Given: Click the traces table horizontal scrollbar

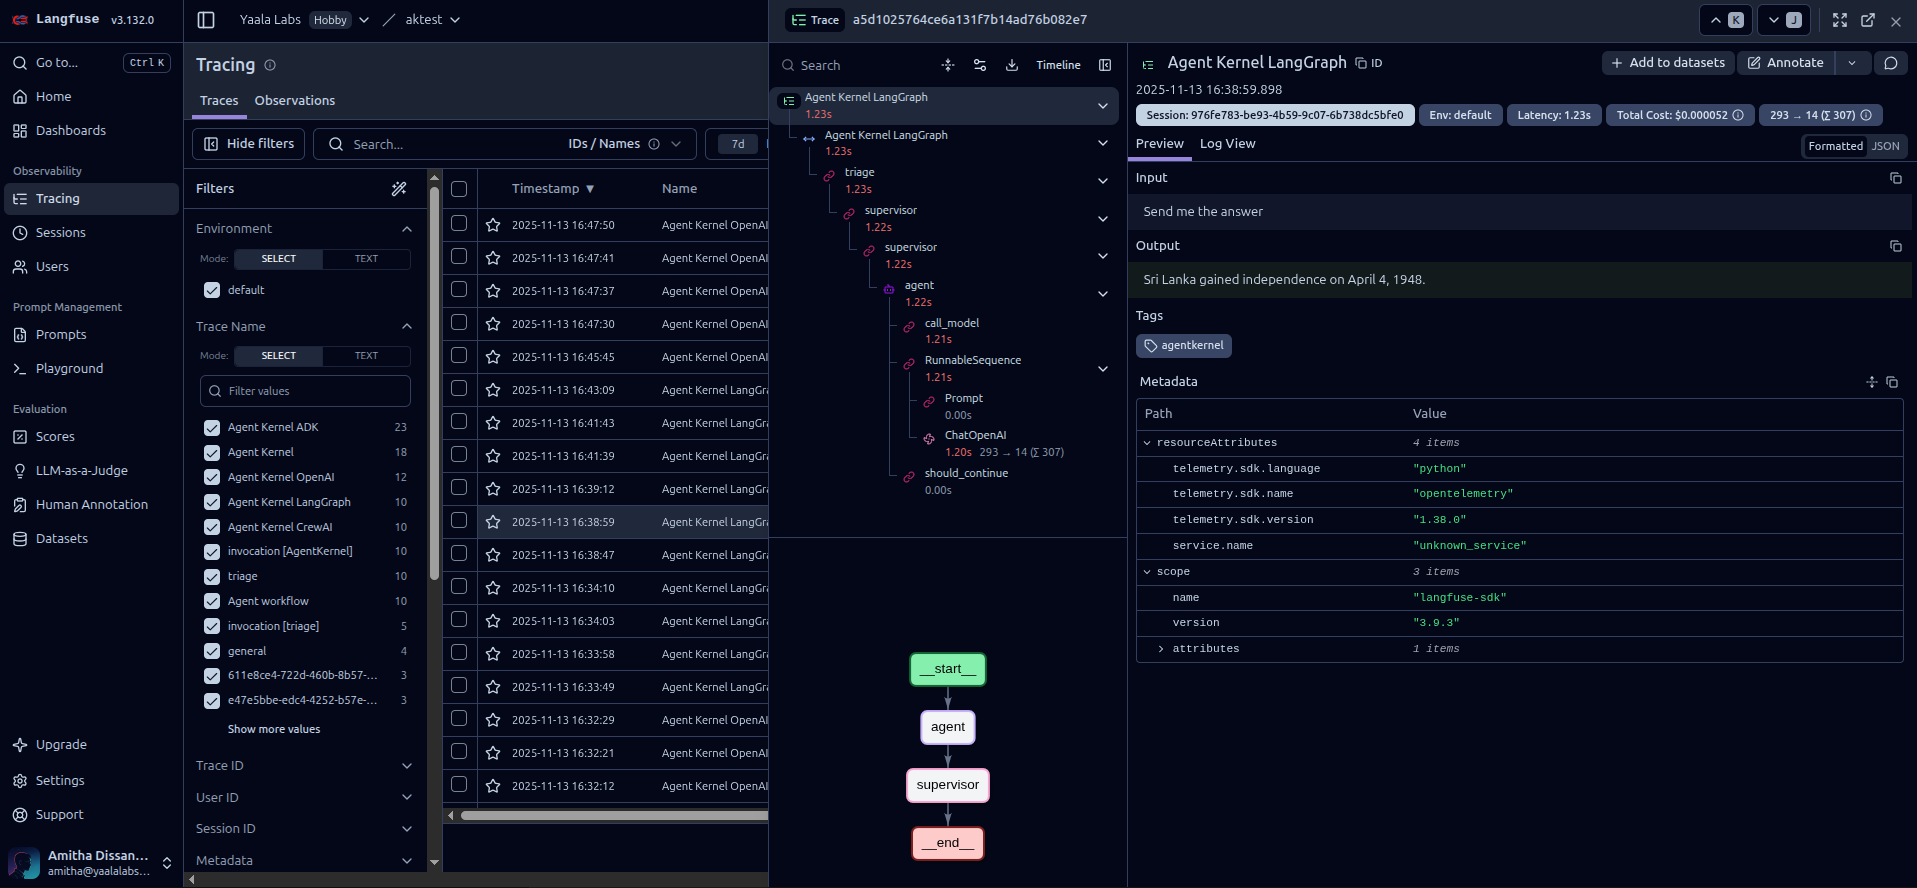Looking at the screenshot, I should tap(612, 816).
